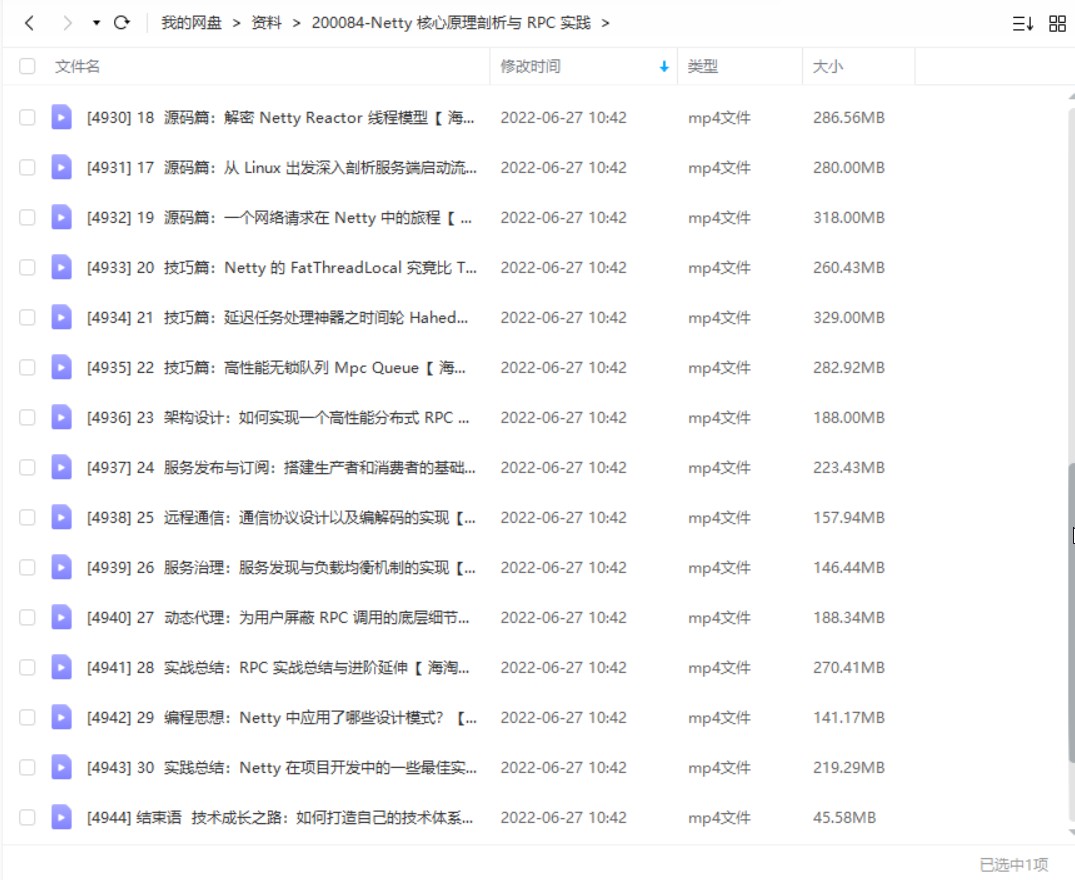Click video icon of [4939] 26 服务治理
The height and width of the screenshot is (880, 1075).
pos(62,567)
